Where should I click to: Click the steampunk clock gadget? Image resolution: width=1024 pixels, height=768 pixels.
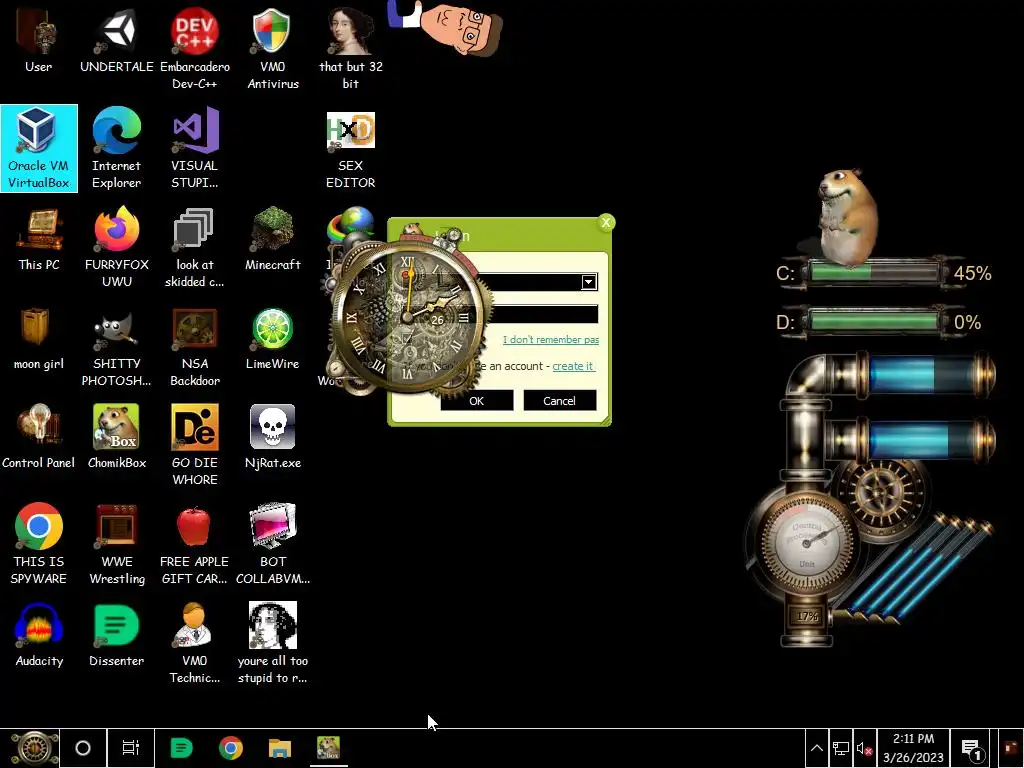(408, 319)
